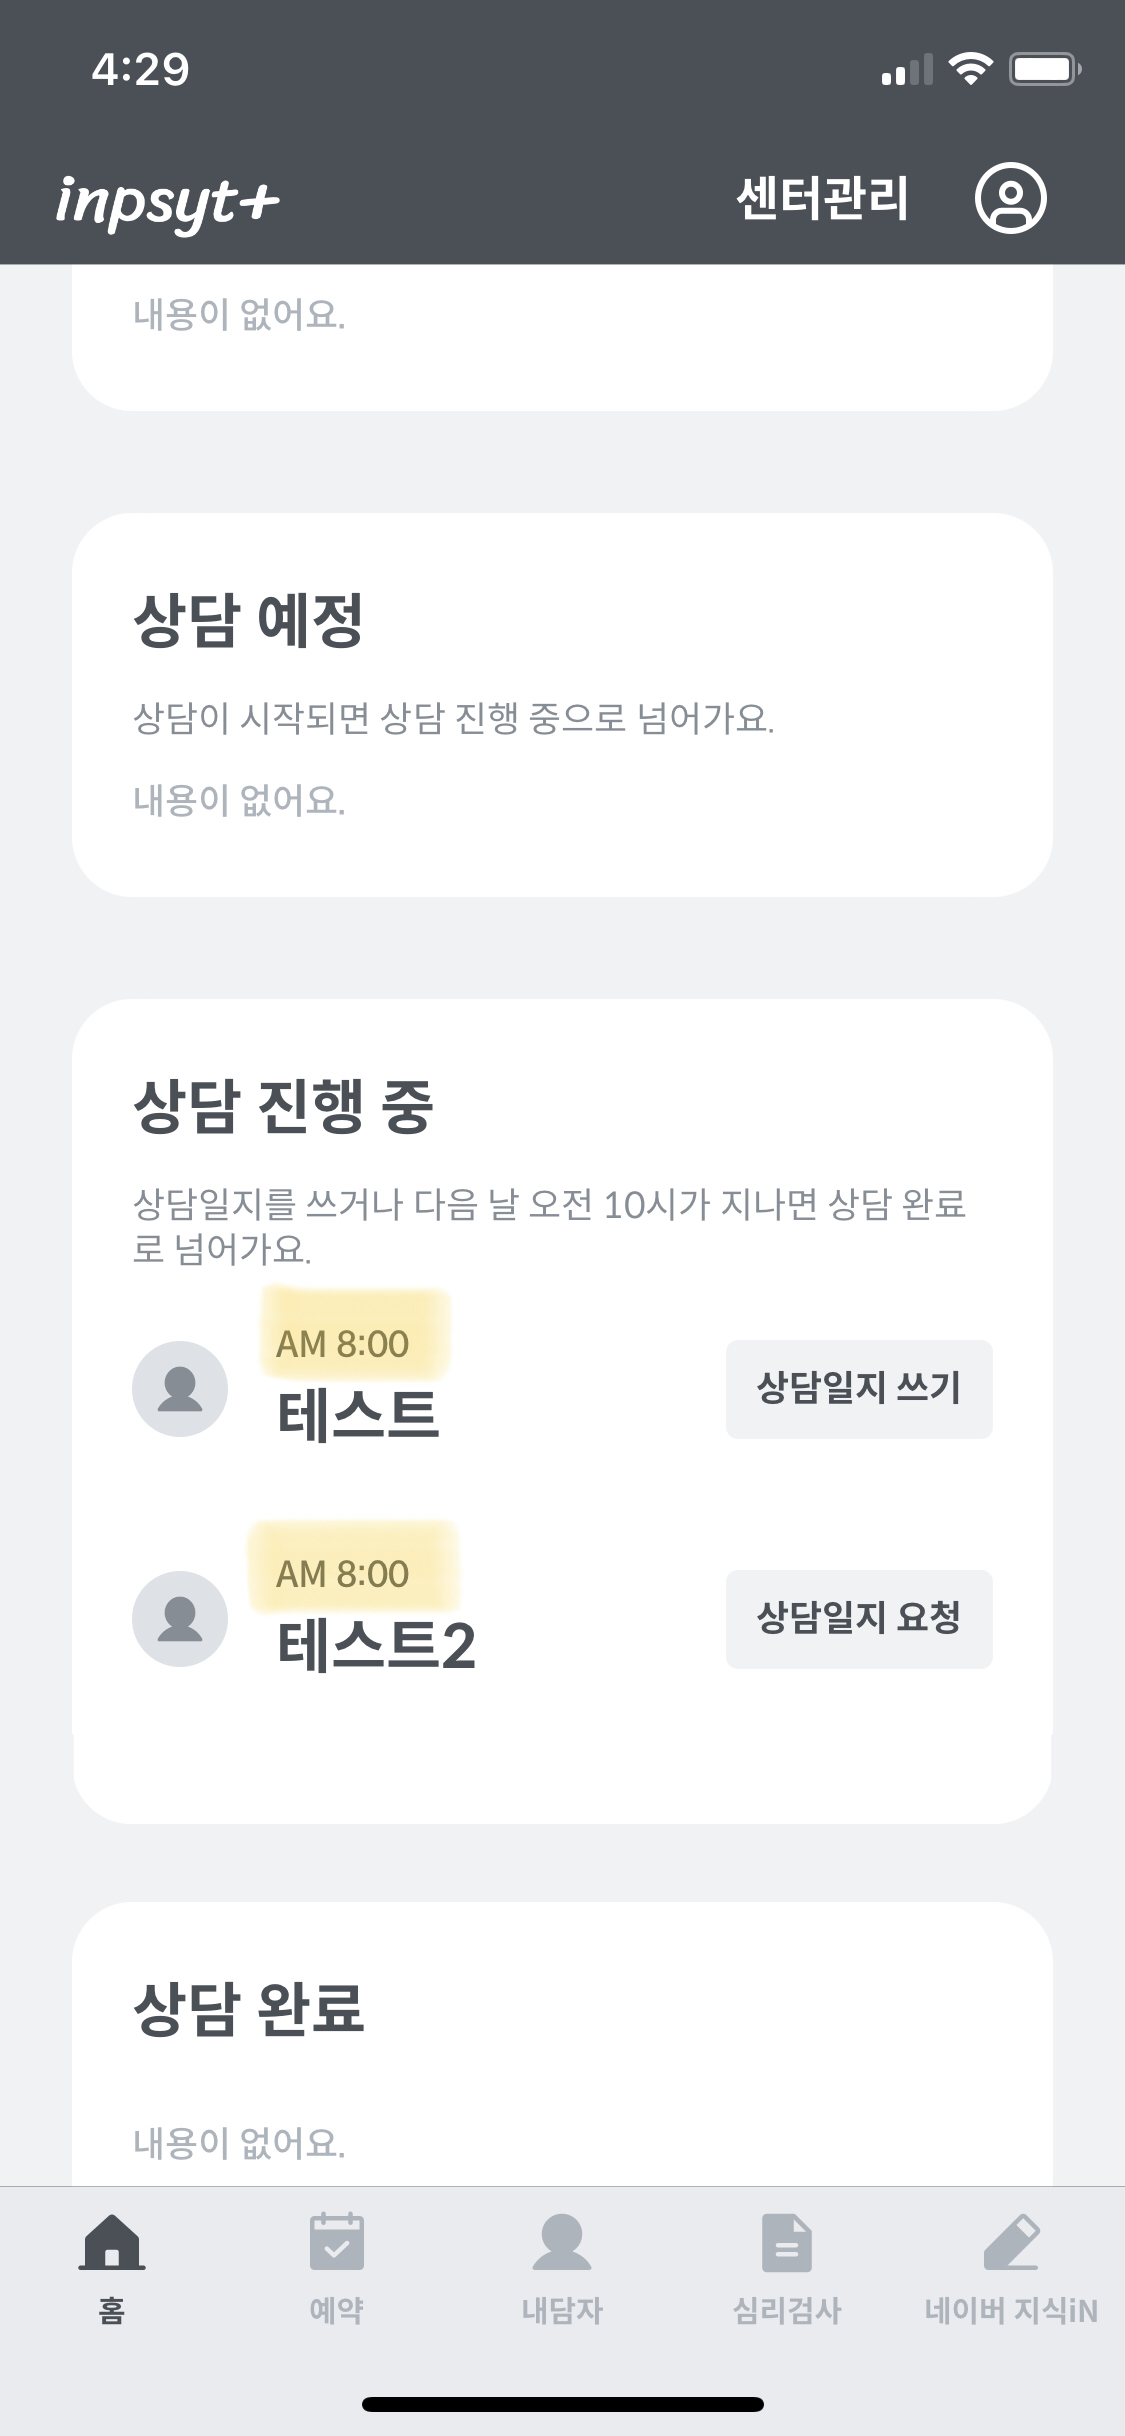Tap the Wi-Fi status icon
The height and width of the screenshot is (2436, 1125).
969,69
